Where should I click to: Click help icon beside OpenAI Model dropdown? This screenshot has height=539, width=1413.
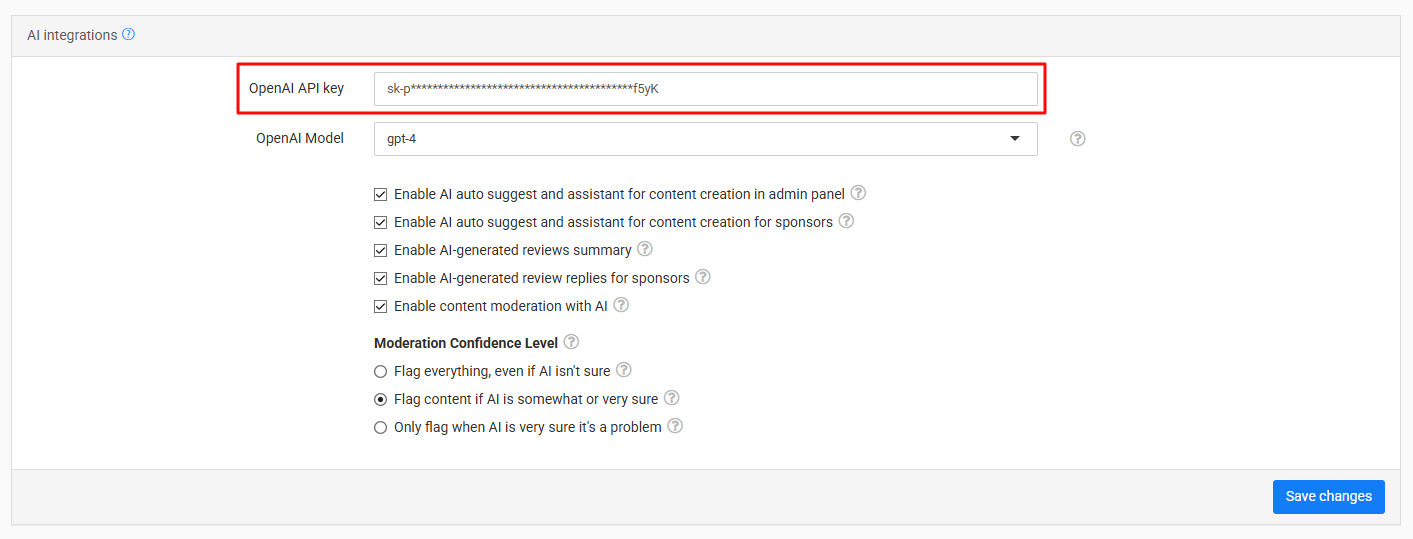point(1077,139)
